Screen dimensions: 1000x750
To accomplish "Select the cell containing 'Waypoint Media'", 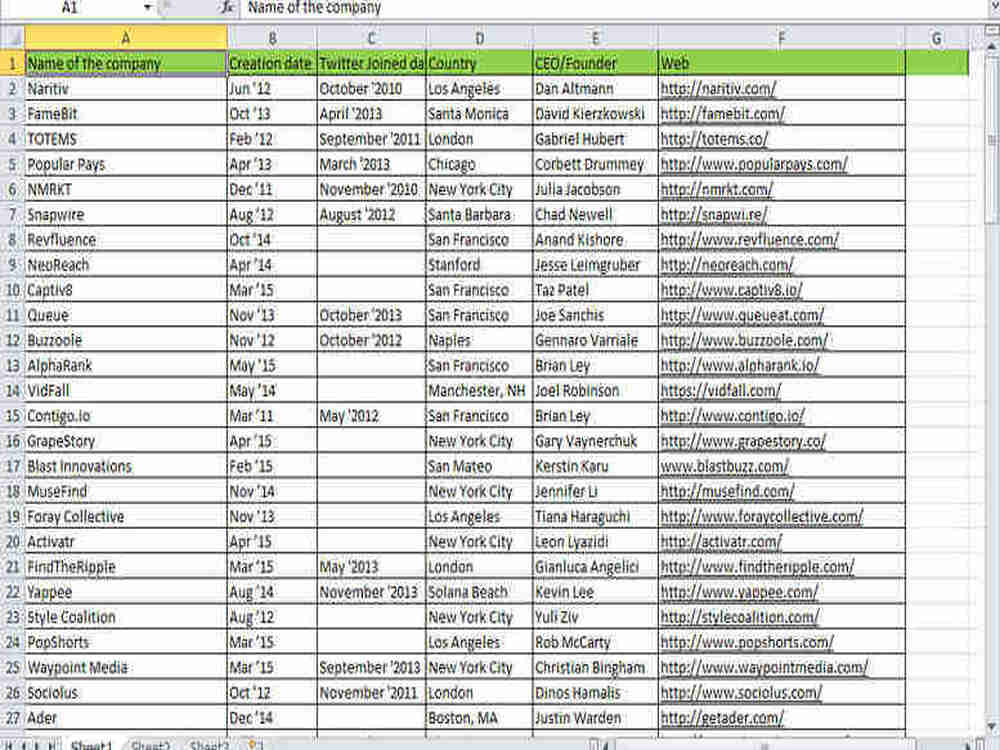I will 126,667.
